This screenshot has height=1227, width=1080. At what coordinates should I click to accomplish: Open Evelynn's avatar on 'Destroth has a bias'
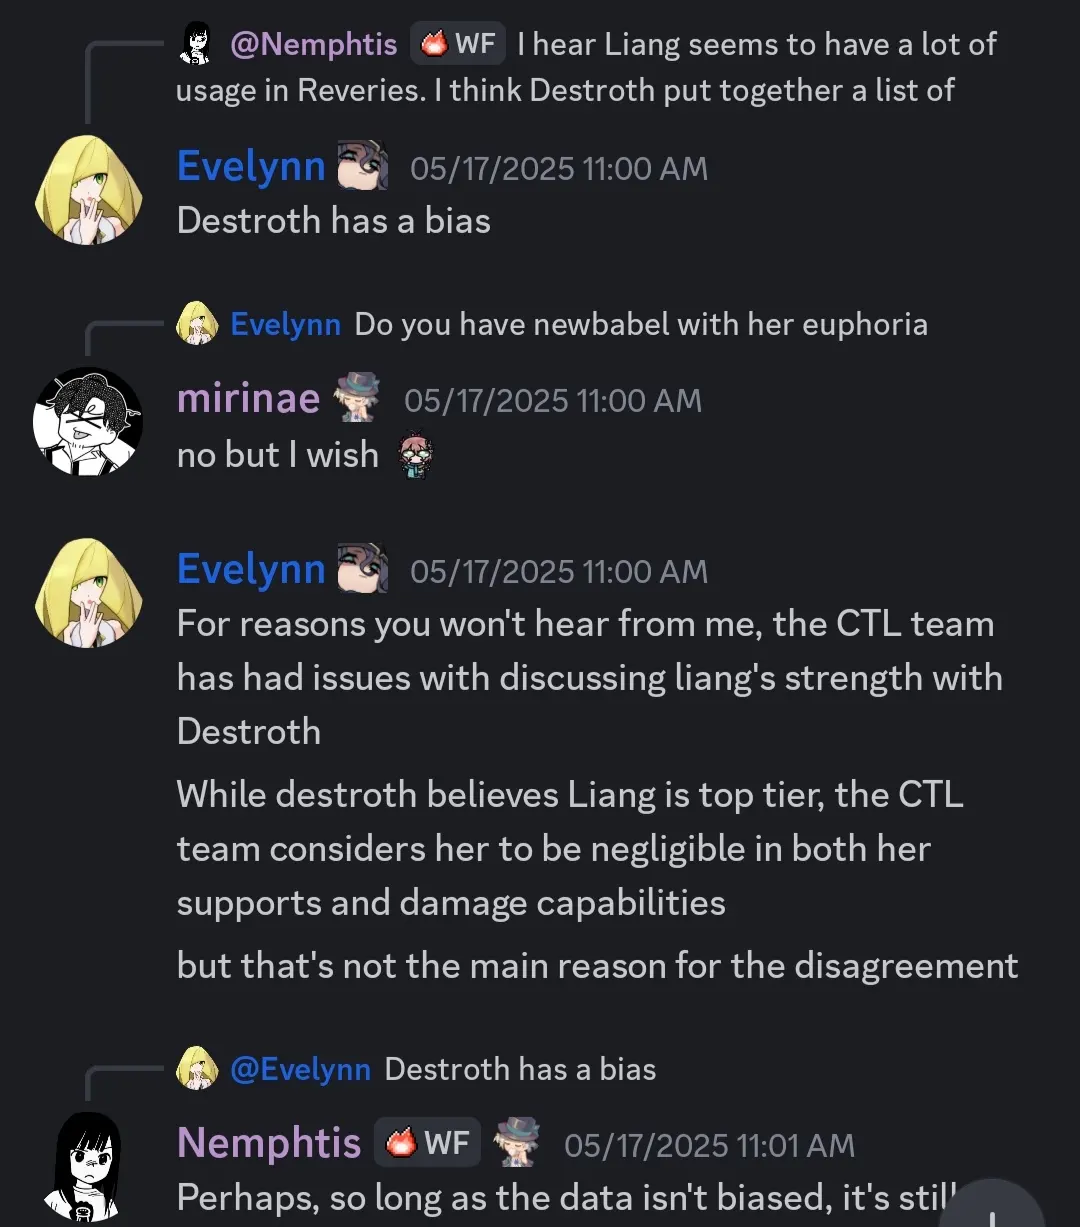(x=88, y=190)
